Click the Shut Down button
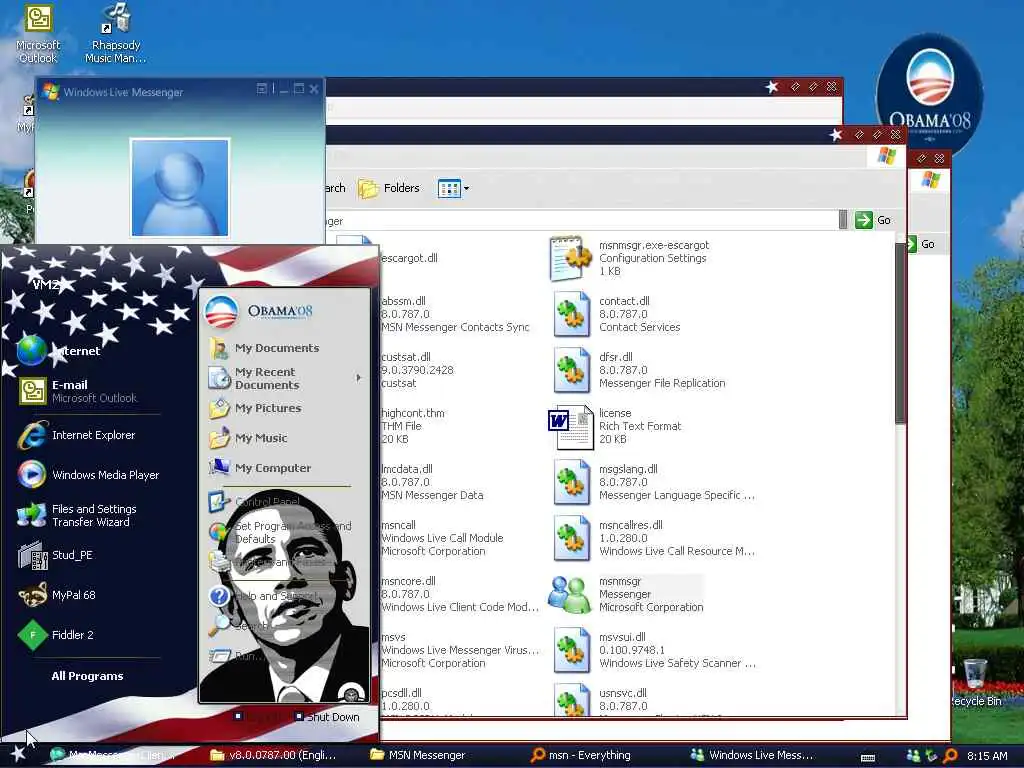This screenshot has width=1024, height=768. (x=326, y=717)
